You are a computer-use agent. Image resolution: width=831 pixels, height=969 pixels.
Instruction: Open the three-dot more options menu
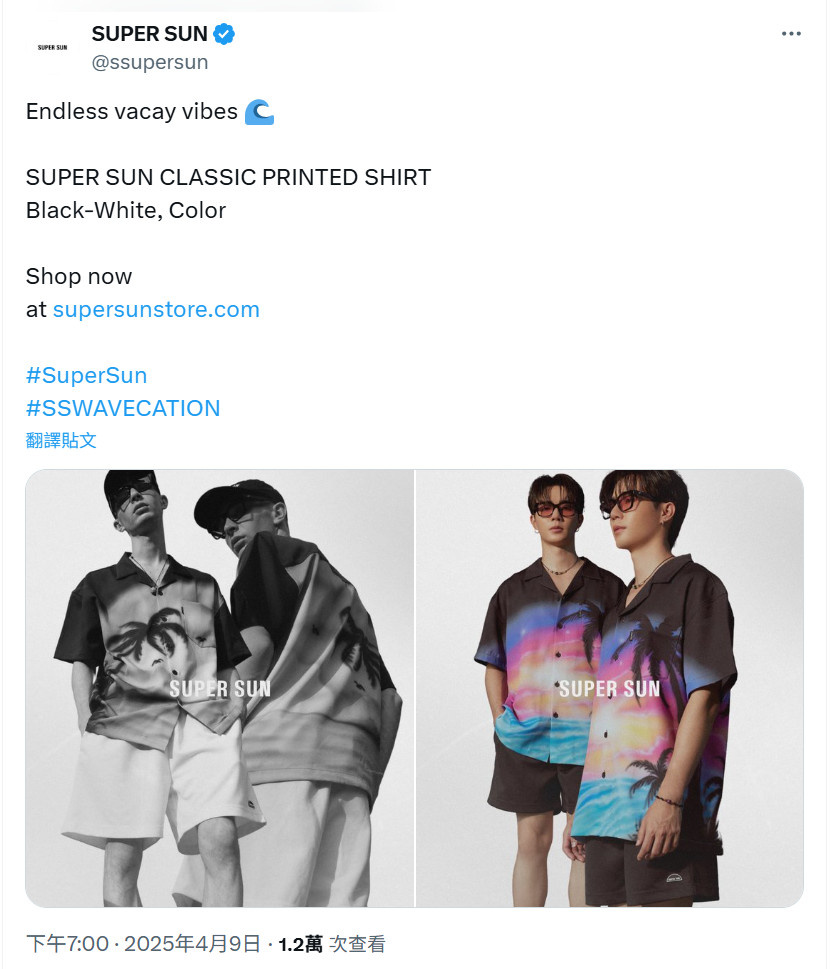(x=791, y=33)
